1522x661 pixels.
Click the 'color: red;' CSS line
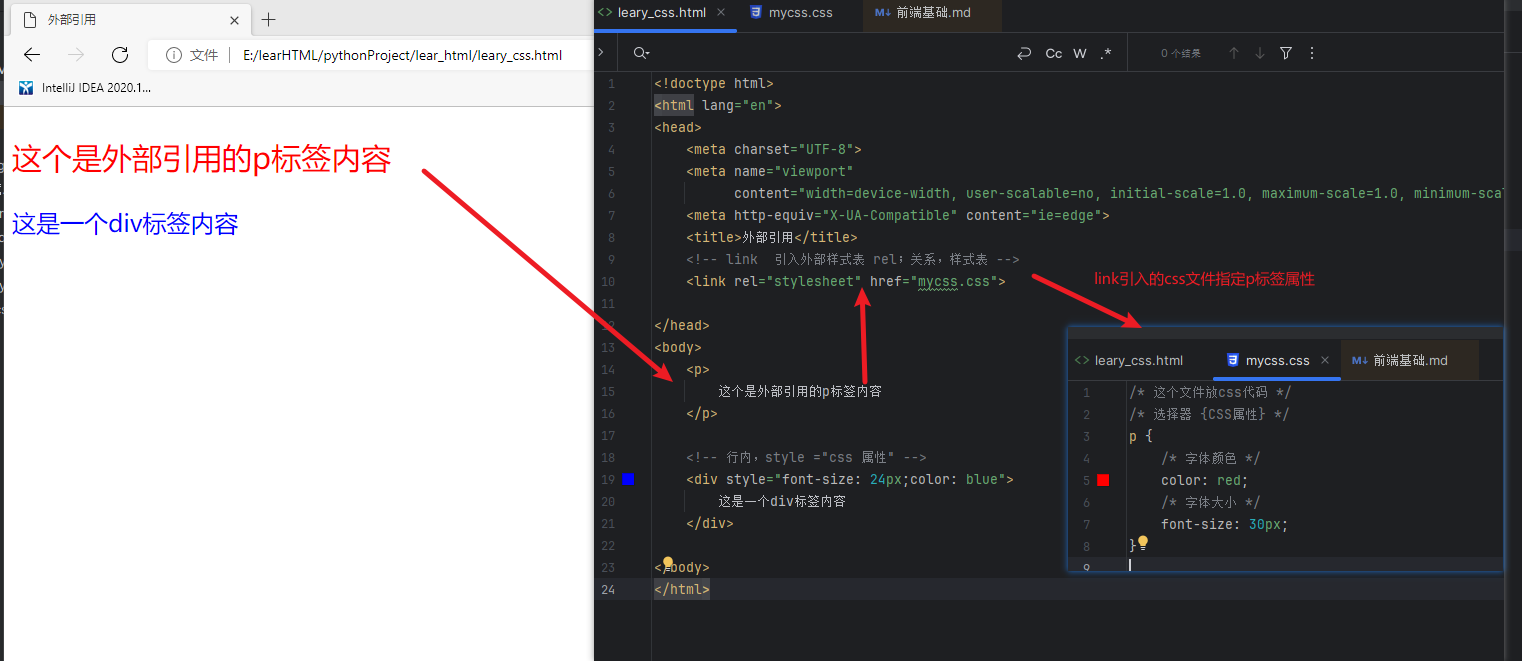pos(1205,480)
